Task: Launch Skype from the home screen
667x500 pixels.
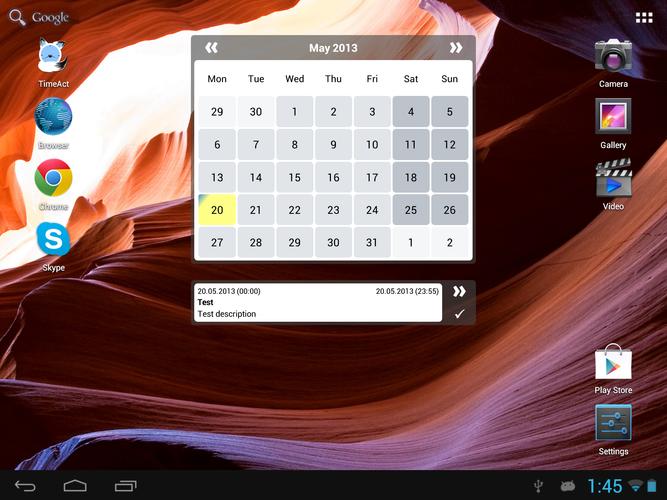Action: click(x=53, y=239)
